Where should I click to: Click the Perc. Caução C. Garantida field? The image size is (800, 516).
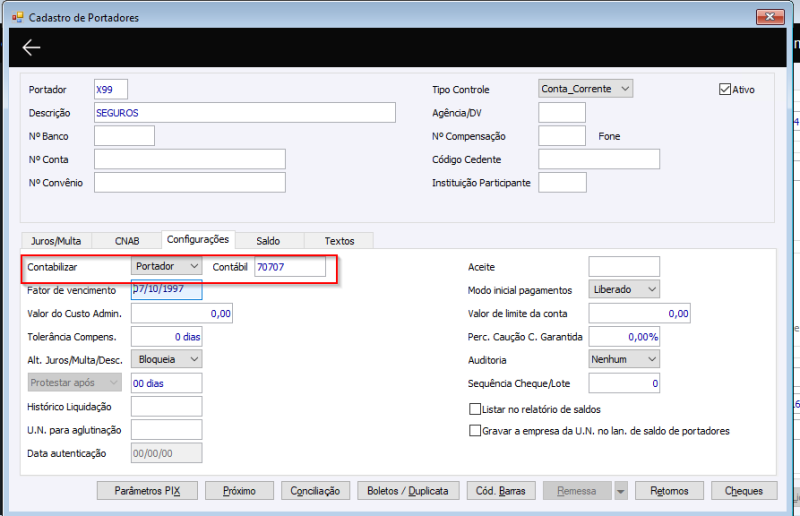624,337
